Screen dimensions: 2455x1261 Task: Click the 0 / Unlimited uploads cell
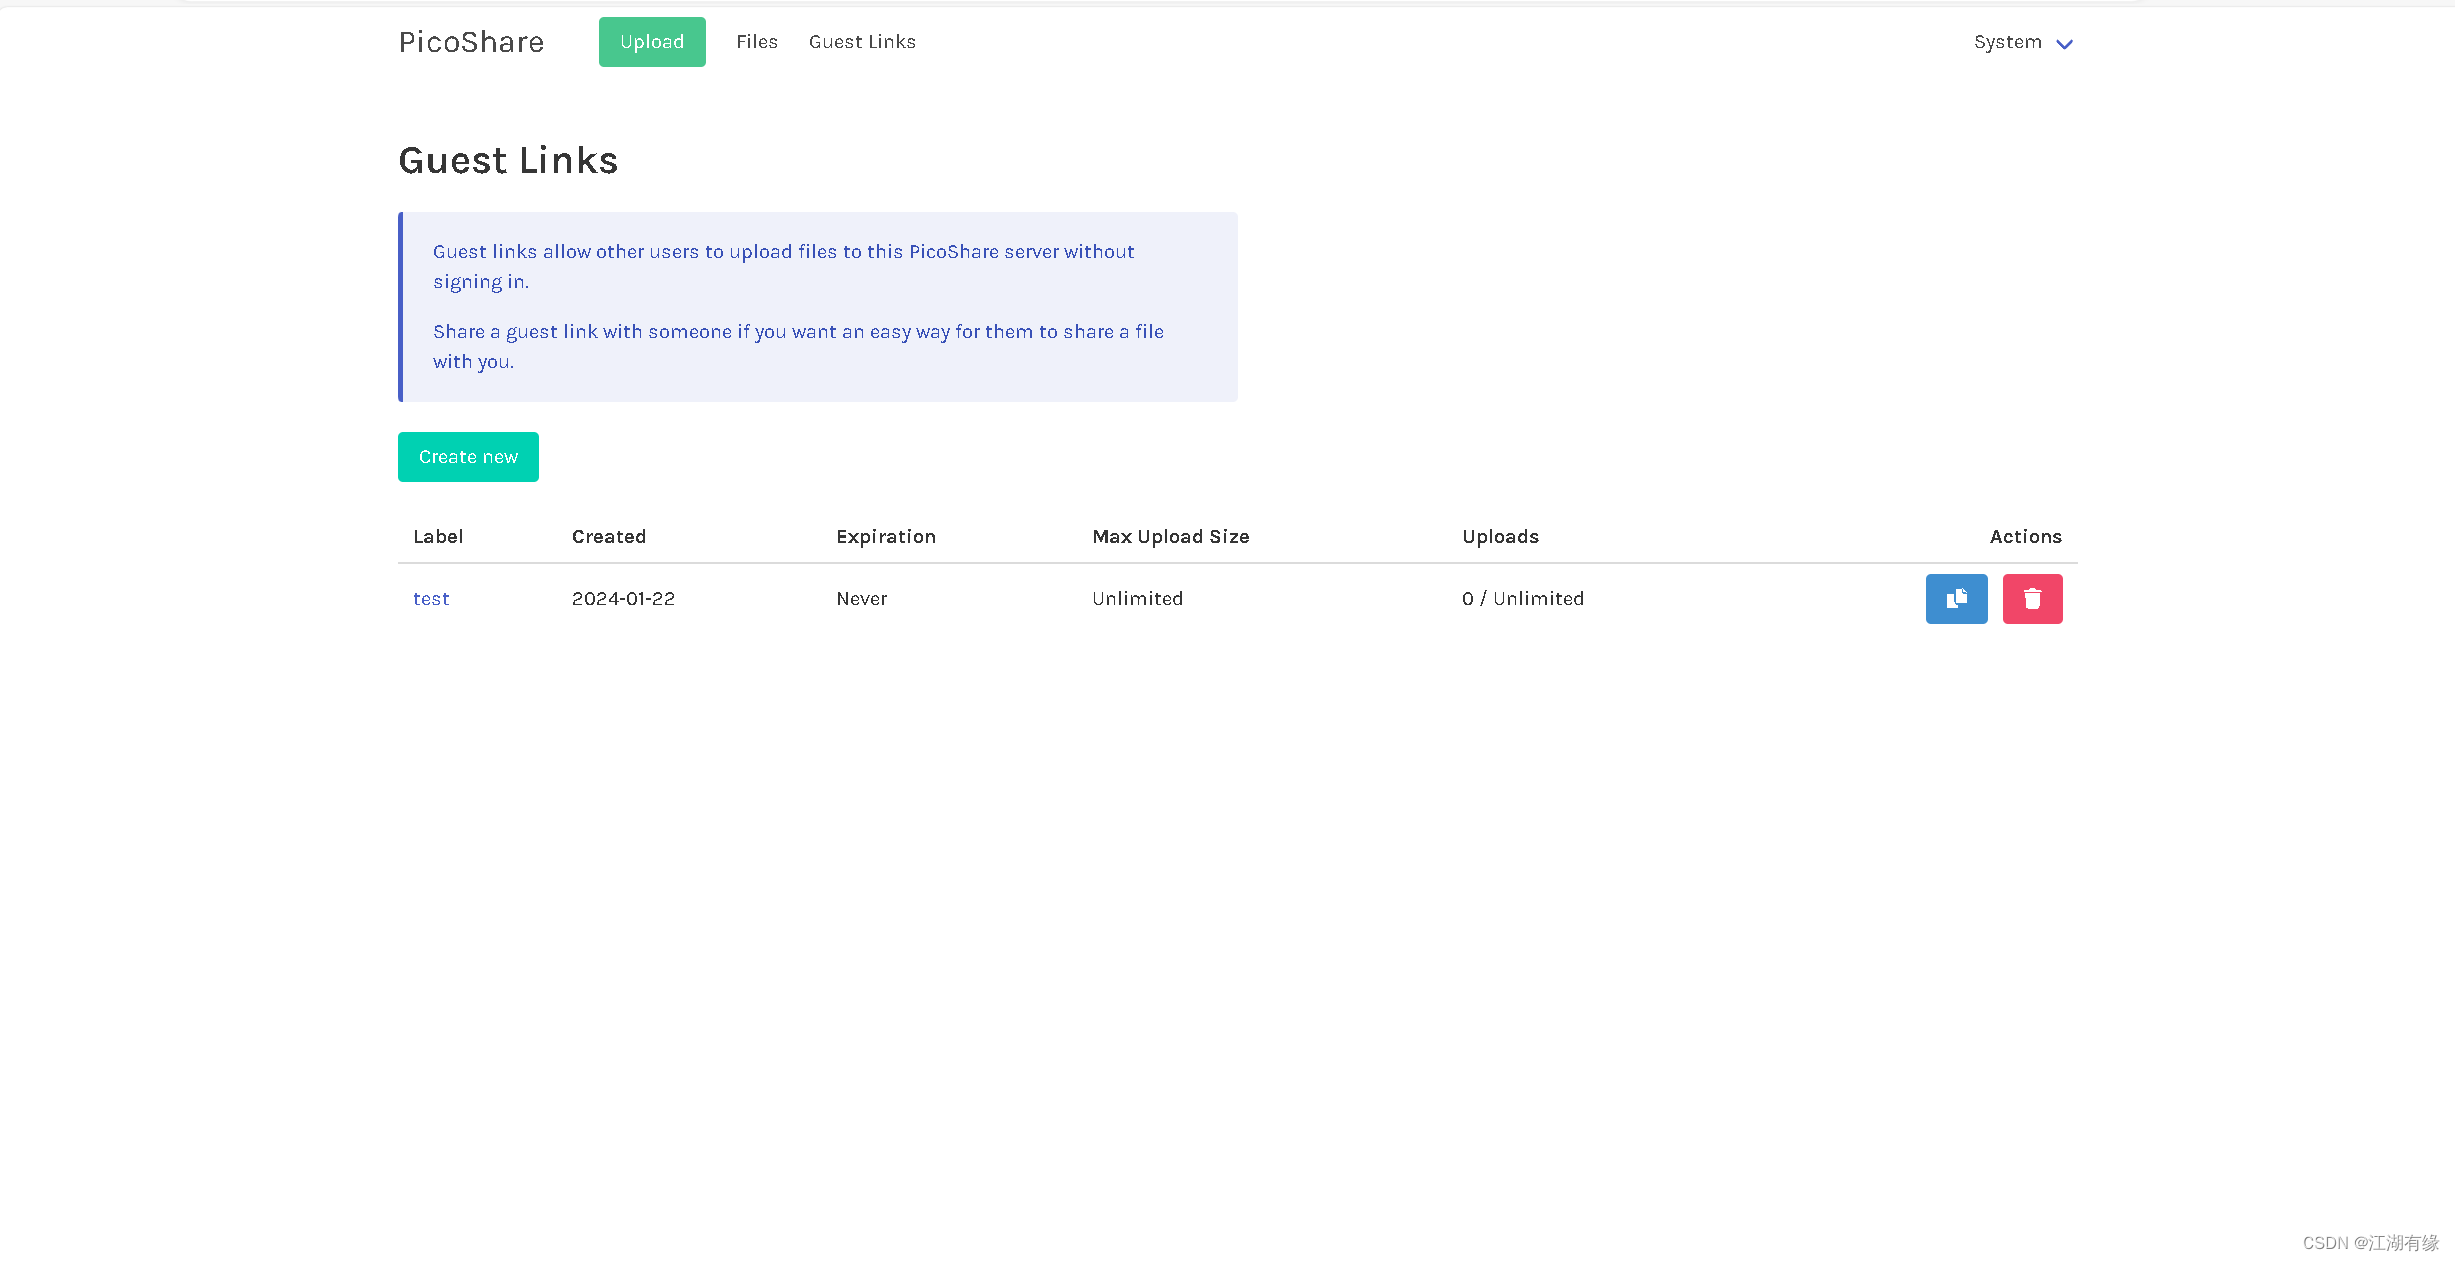click(x=1522, y=598)
